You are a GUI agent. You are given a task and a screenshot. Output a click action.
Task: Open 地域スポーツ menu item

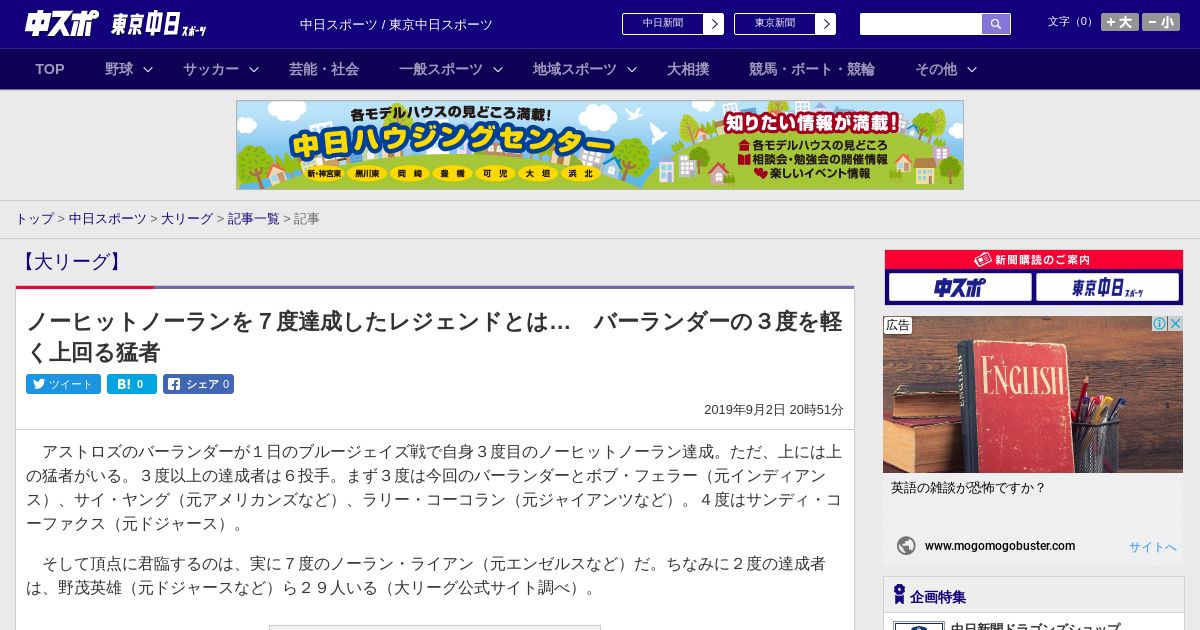point(575,69)
